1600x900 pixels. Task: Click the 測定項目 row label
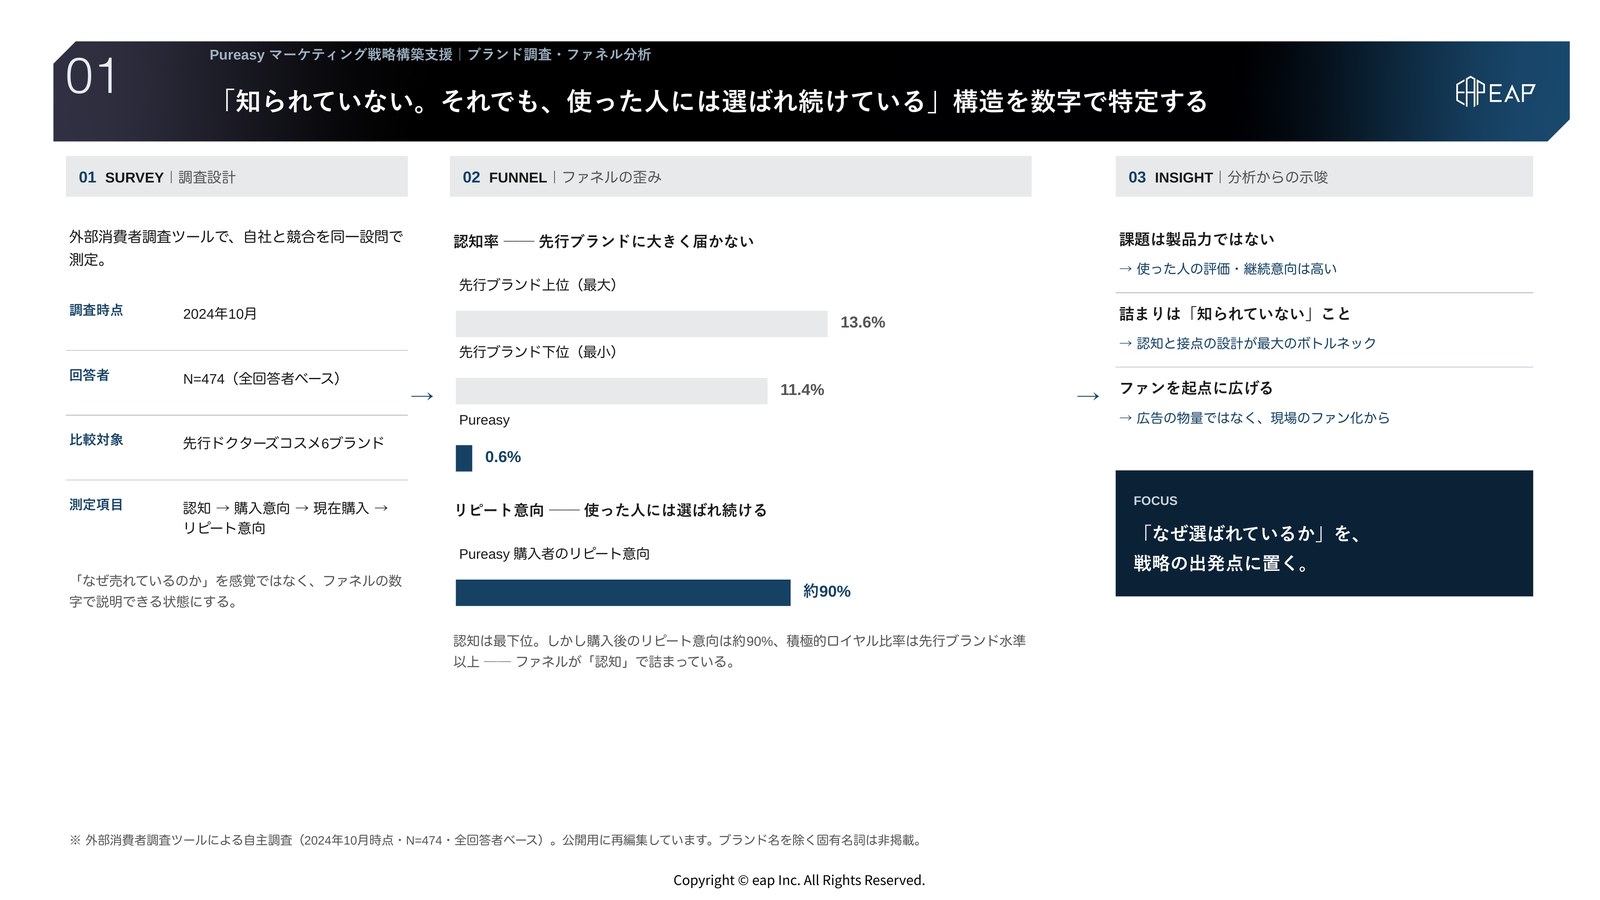point(96,505)
